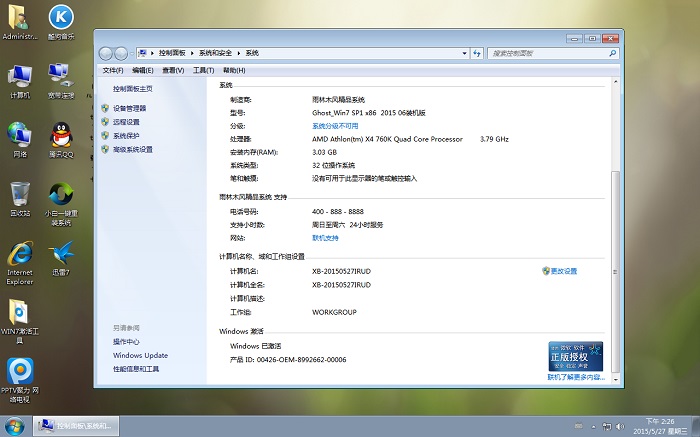
Task: Click the 更改设置 link
Action: [563, 271]
